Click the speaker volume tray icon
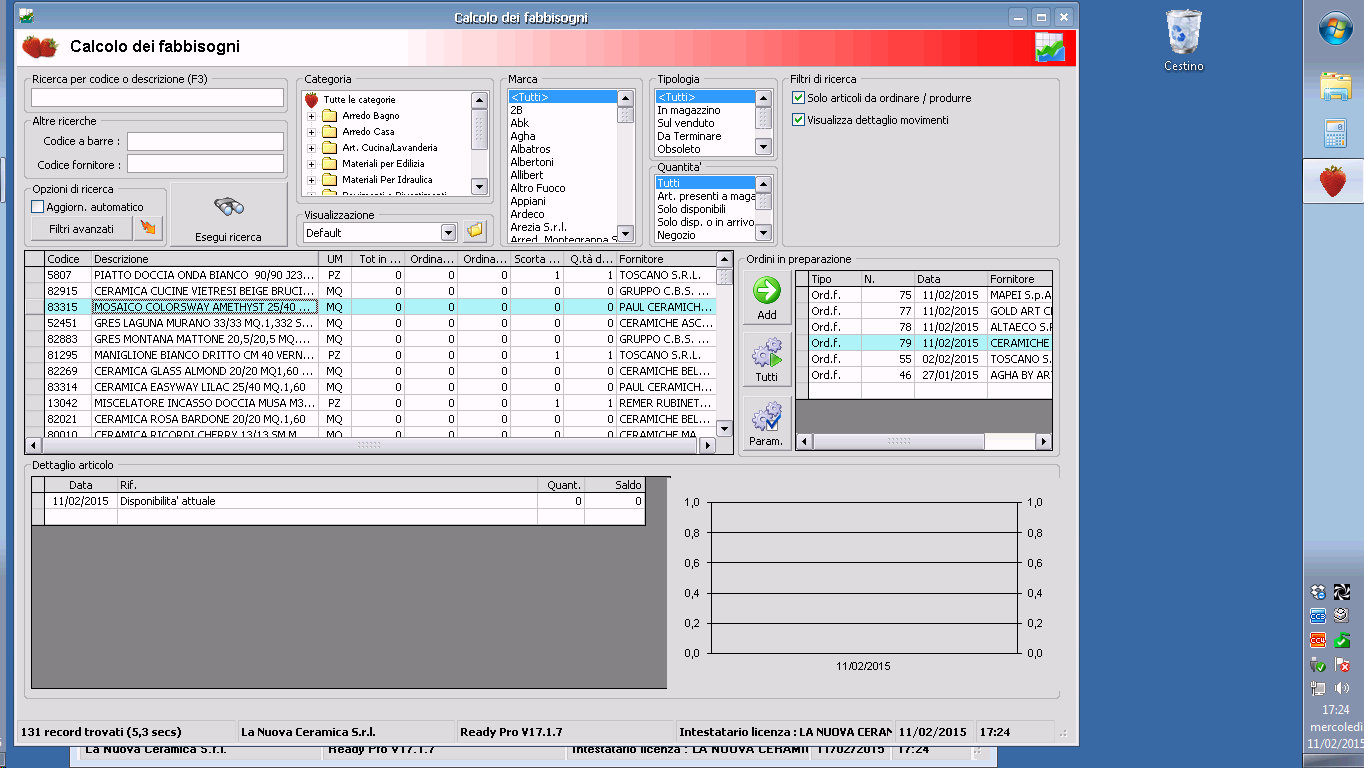This screenshot has width=1364, height=768. (x=1342, y=688)
